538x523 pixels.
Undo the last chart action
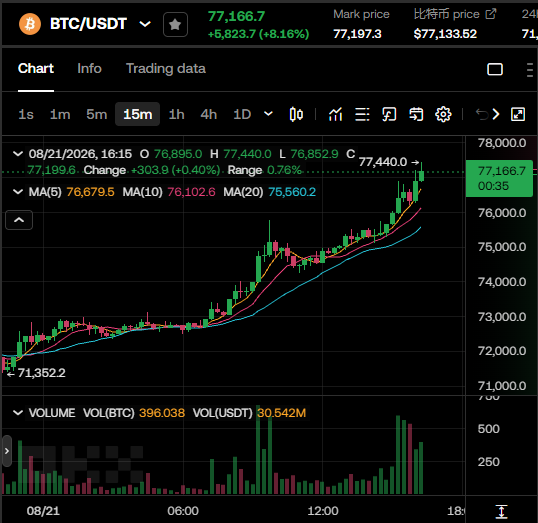tap(482, 114)
